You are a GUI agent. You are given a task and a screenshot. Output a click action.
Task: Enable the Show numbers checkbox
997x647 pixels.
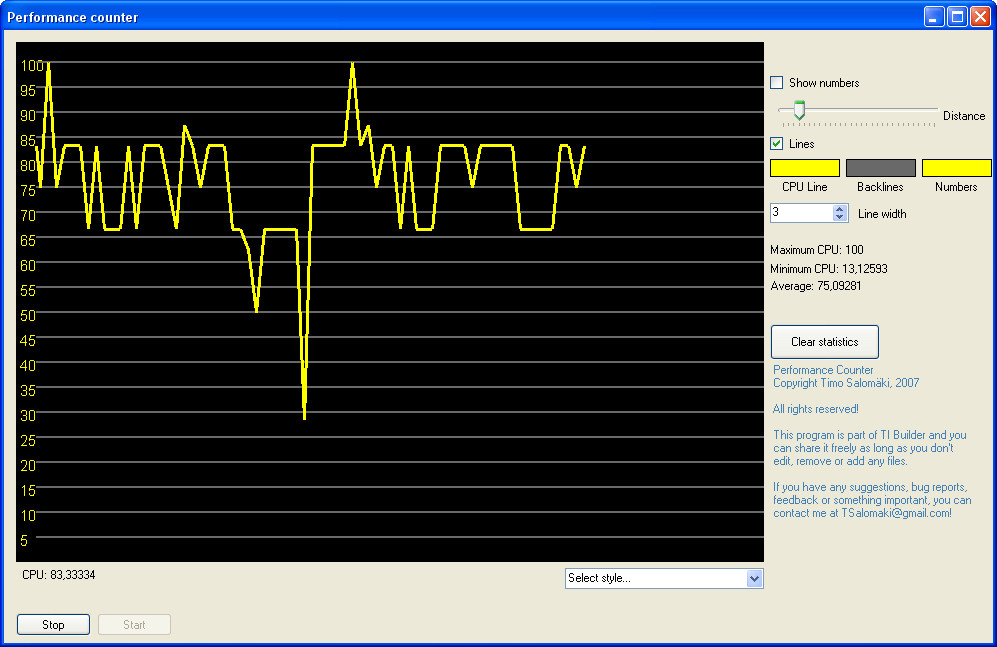point(776,83)
